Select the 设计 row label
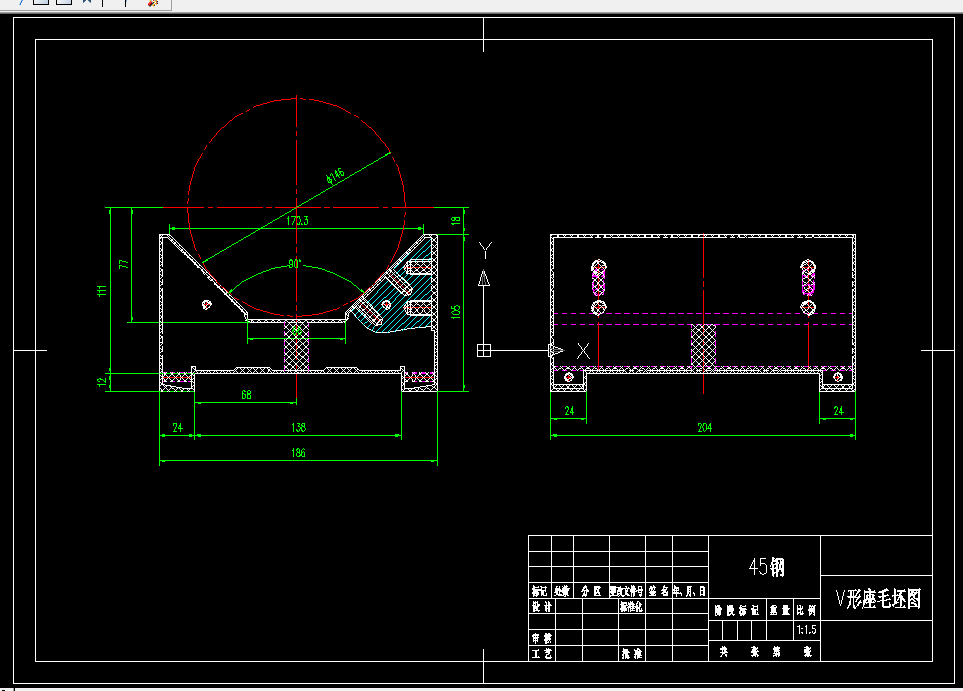The image size is (963, 691). coord(541,607)
